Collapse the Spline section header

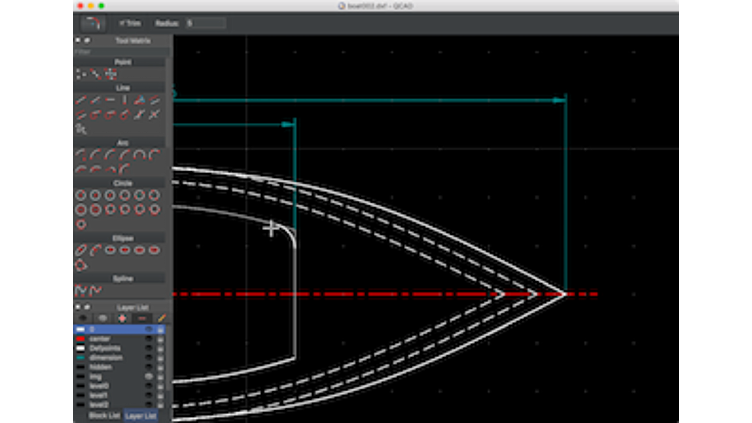pyautogui.click(x=122, y=279)
